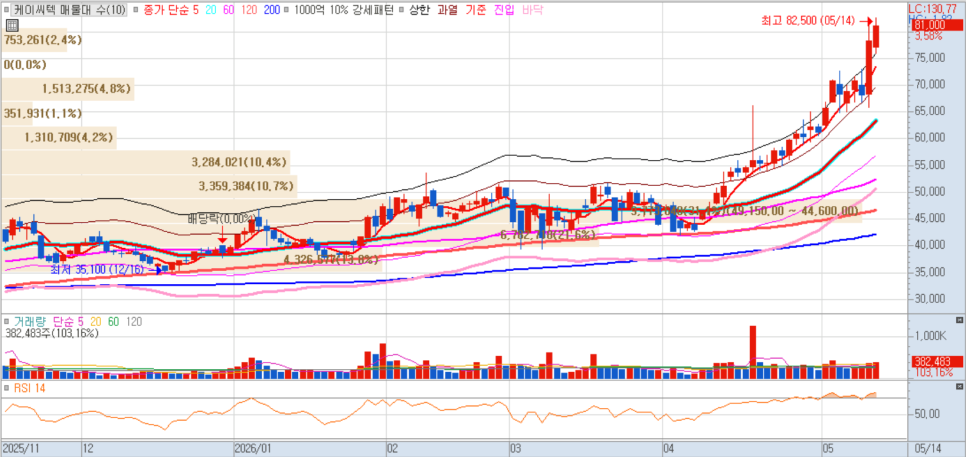Click the 3,58% change value on price axis
The height and width of the screenshot is (457, 966).
928,36
